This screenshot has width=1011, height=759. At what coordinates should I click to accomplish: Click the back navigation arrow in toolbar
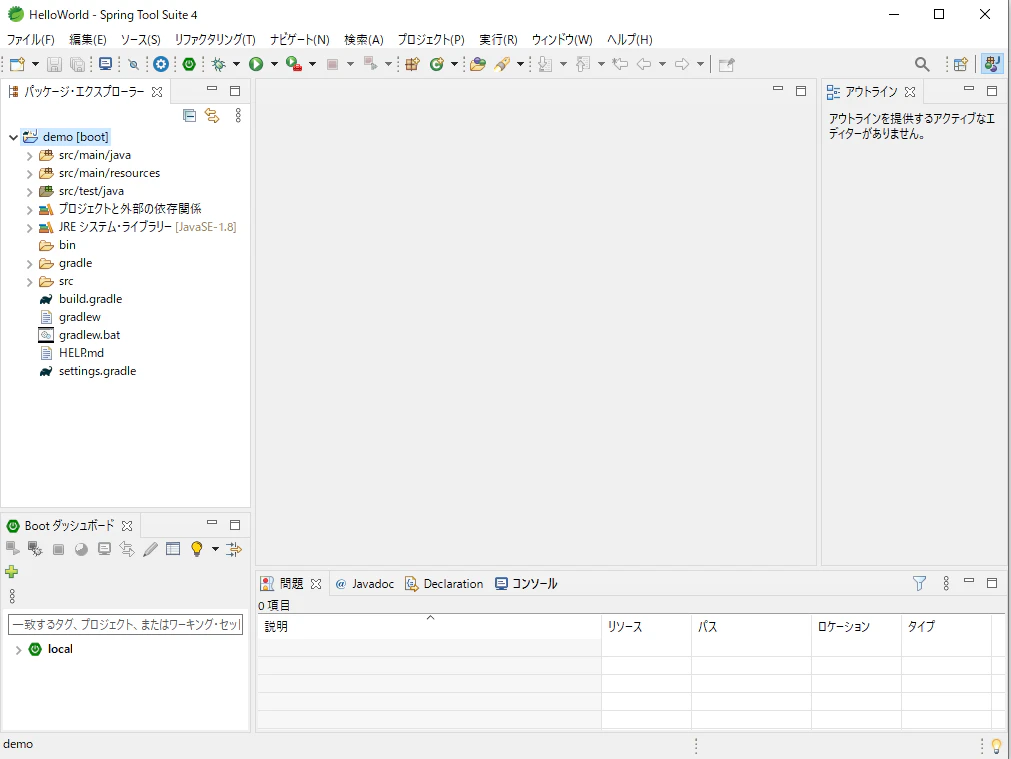point(643,64)
